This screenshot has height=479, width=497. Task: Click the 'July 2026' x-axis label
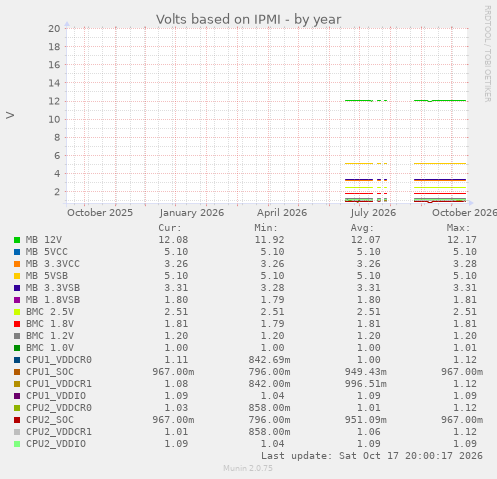click(x=373, y=213)
